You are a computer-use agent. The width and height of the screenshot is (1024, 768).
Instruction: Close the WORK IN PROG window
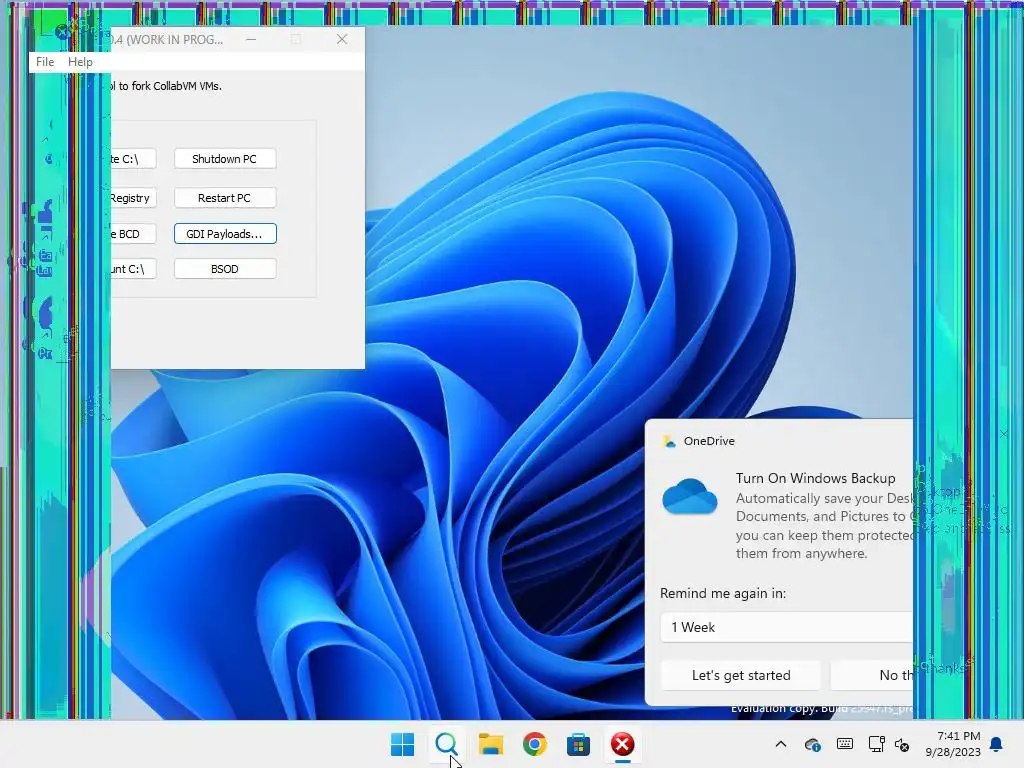(342, 39)
